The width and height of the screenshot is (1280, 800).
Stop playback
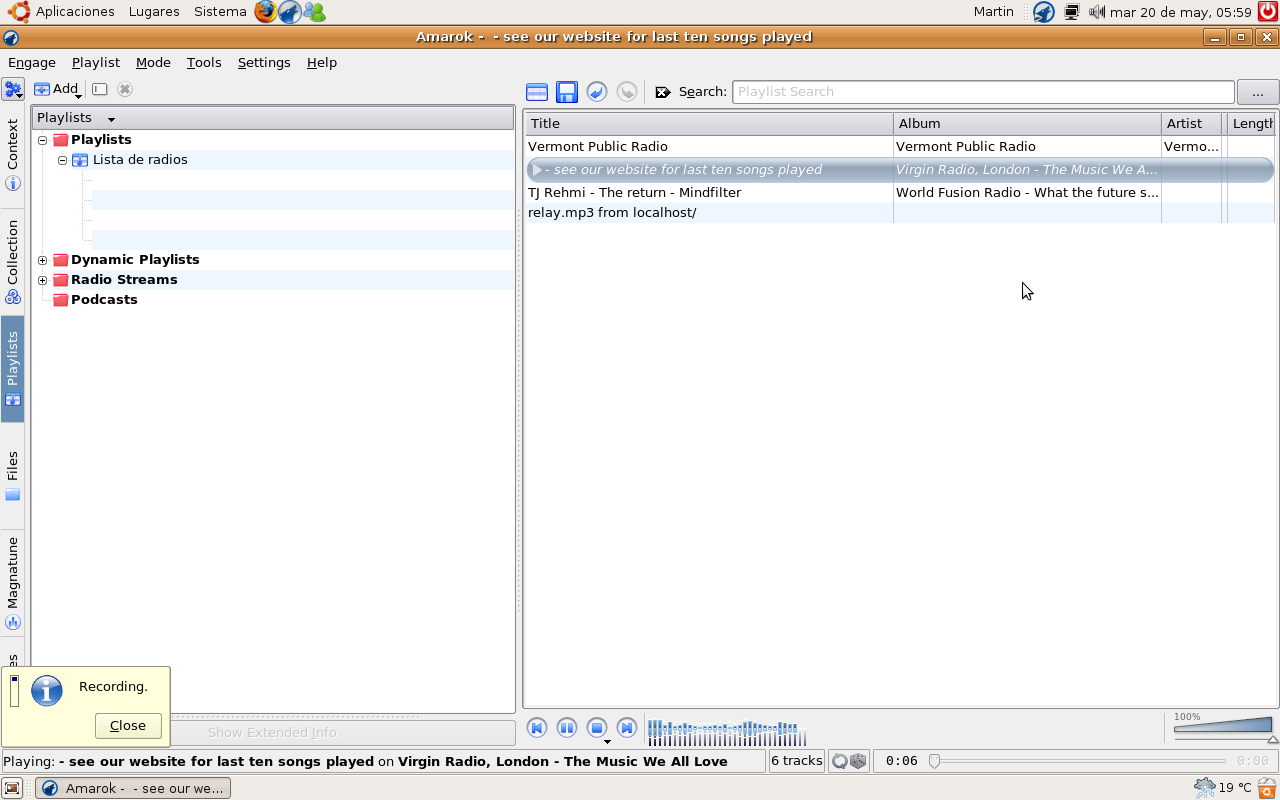pos(596,728)
